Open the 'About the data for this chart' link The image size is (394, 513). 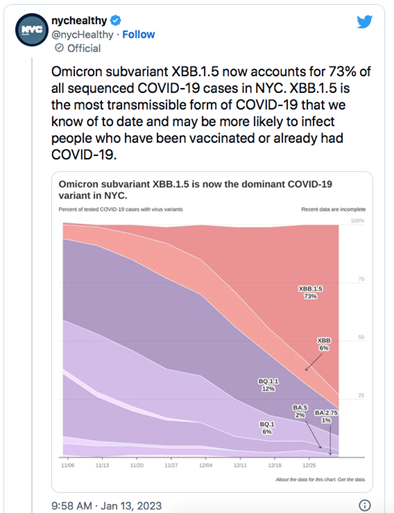click(x=306, y=479)
